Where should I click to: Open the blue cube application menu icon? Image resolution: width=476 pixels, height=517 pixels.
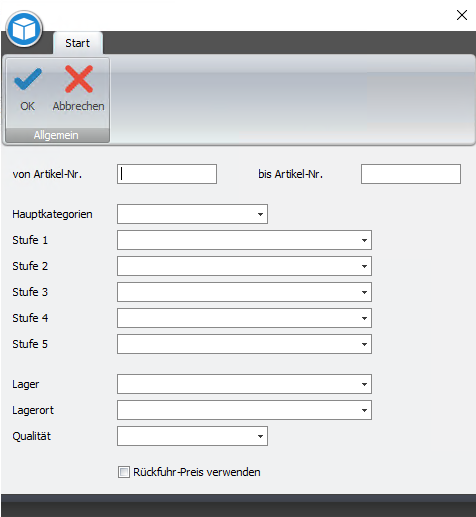[24, 29]
